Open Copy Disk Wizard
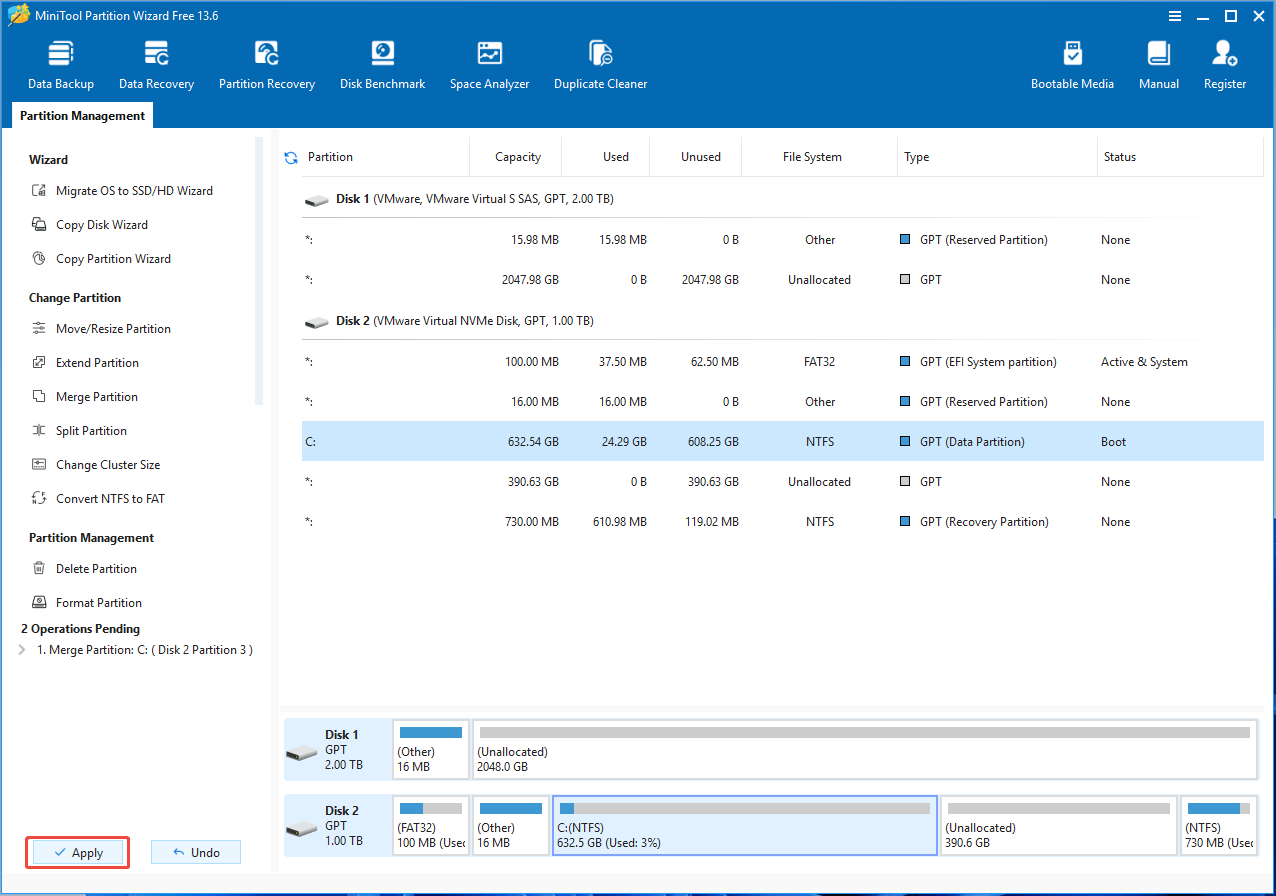Image resolution: width=1276 pixels, height=896 pixels. tap(90, 225)
